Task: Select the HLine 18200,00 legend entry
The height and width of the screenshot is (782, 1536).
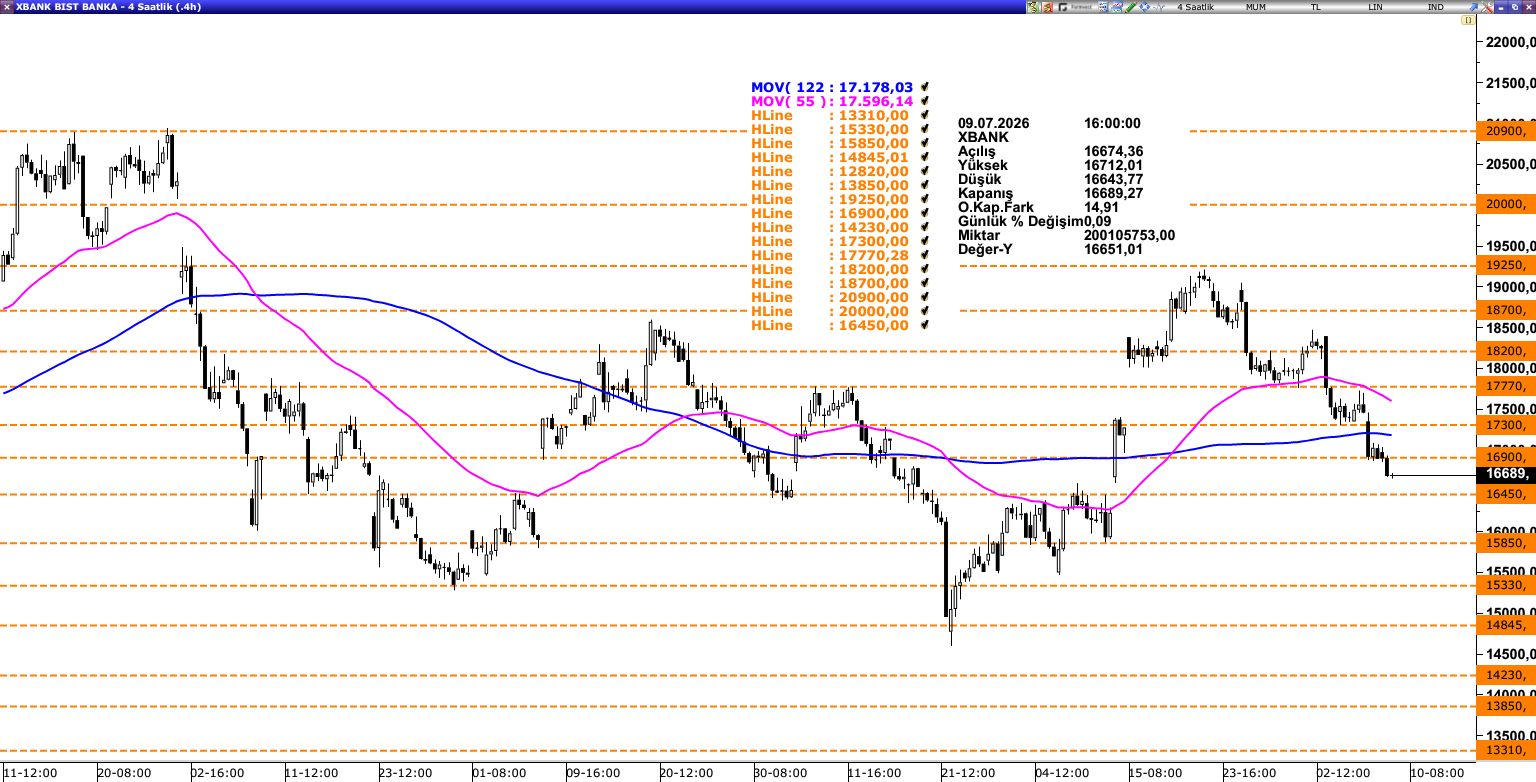Action: [830, 269]
